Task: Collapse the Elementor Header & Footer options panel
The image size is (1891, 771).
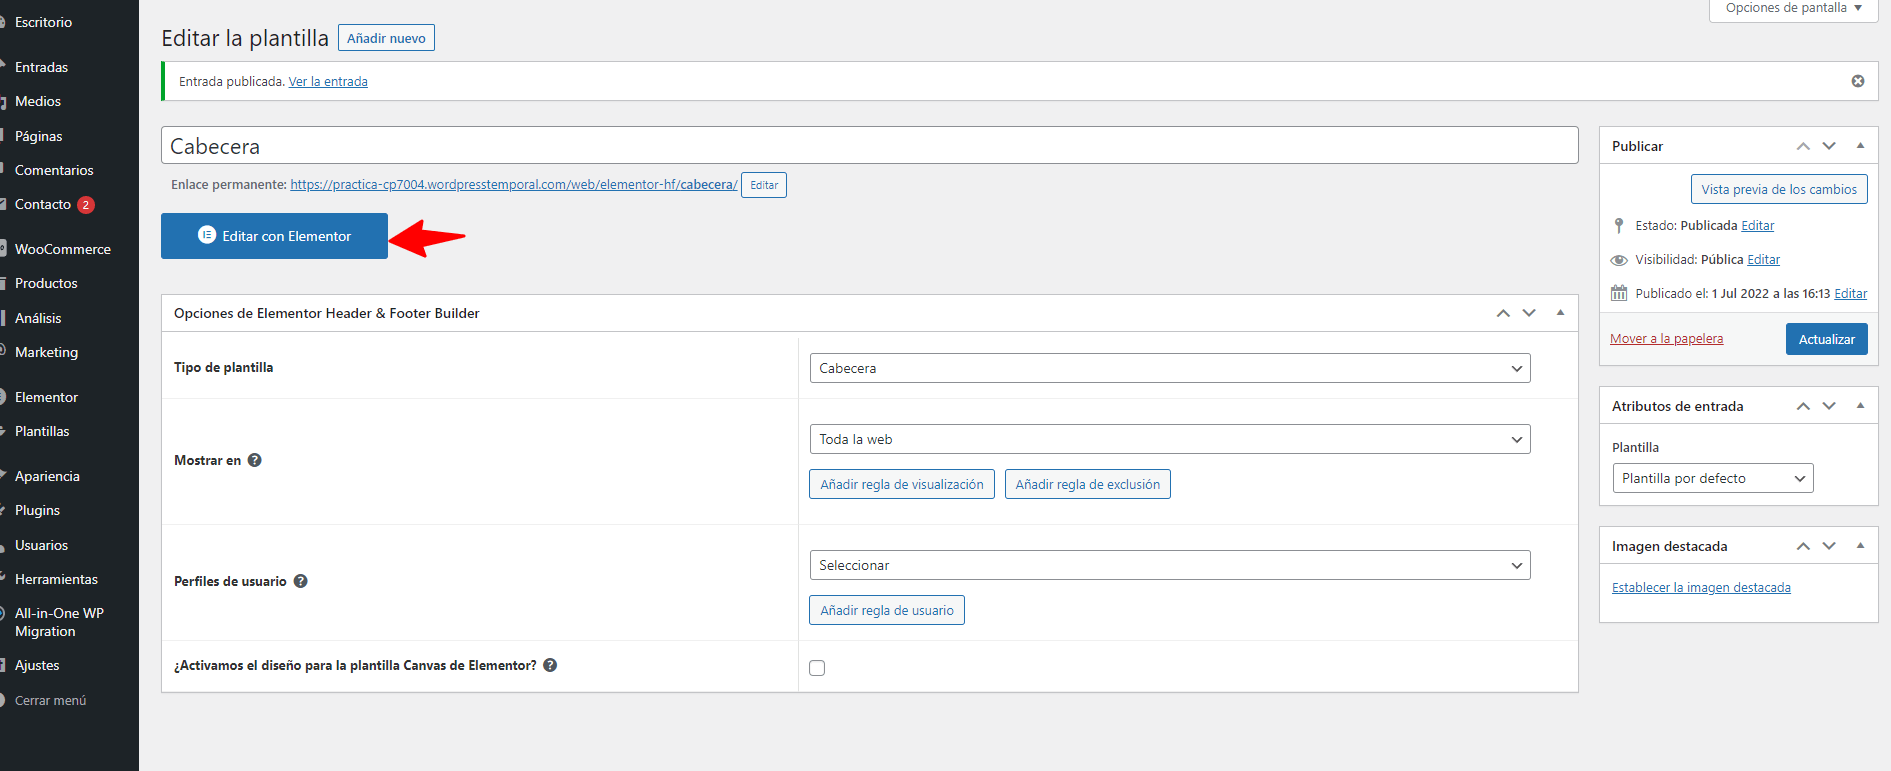Action: coord(1560,313)
